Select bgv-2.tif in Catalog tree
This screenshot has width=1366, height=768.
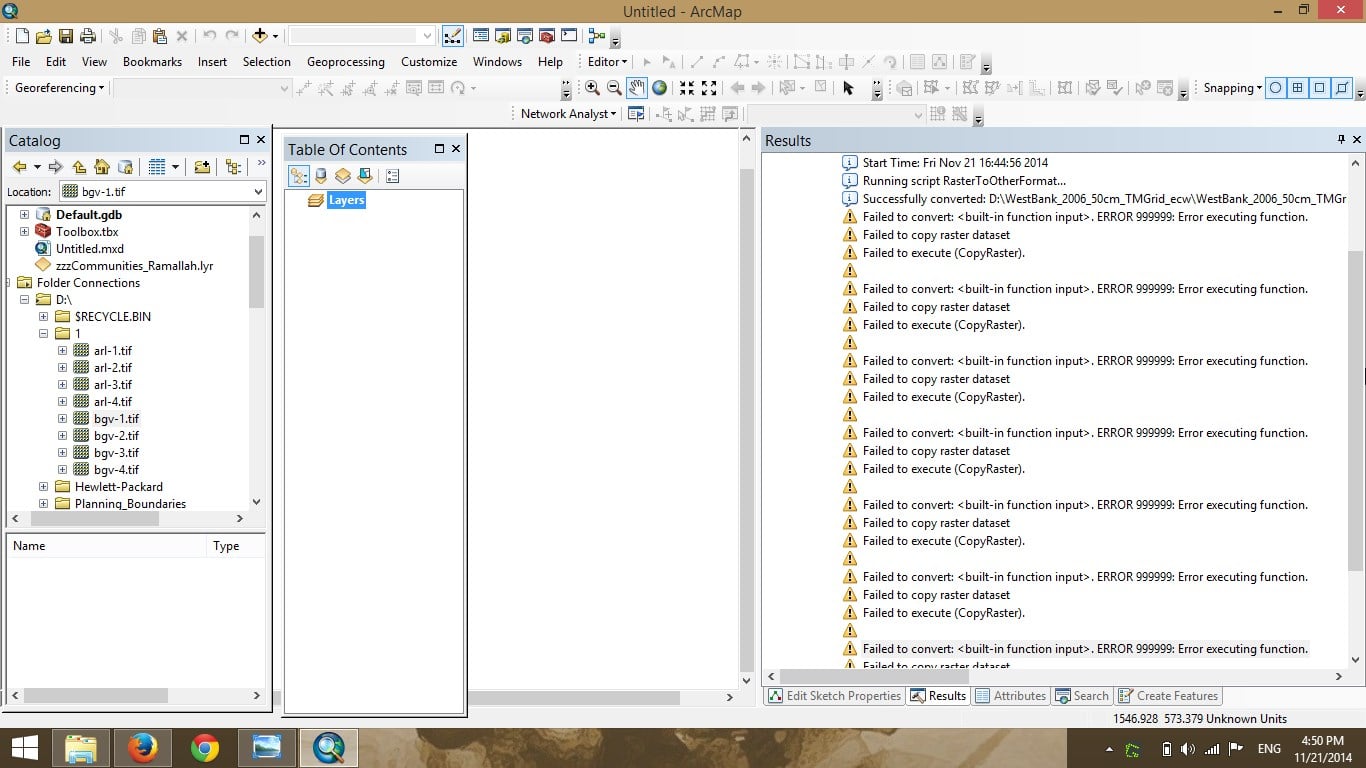pyautogui.click(x=116, y=436)
